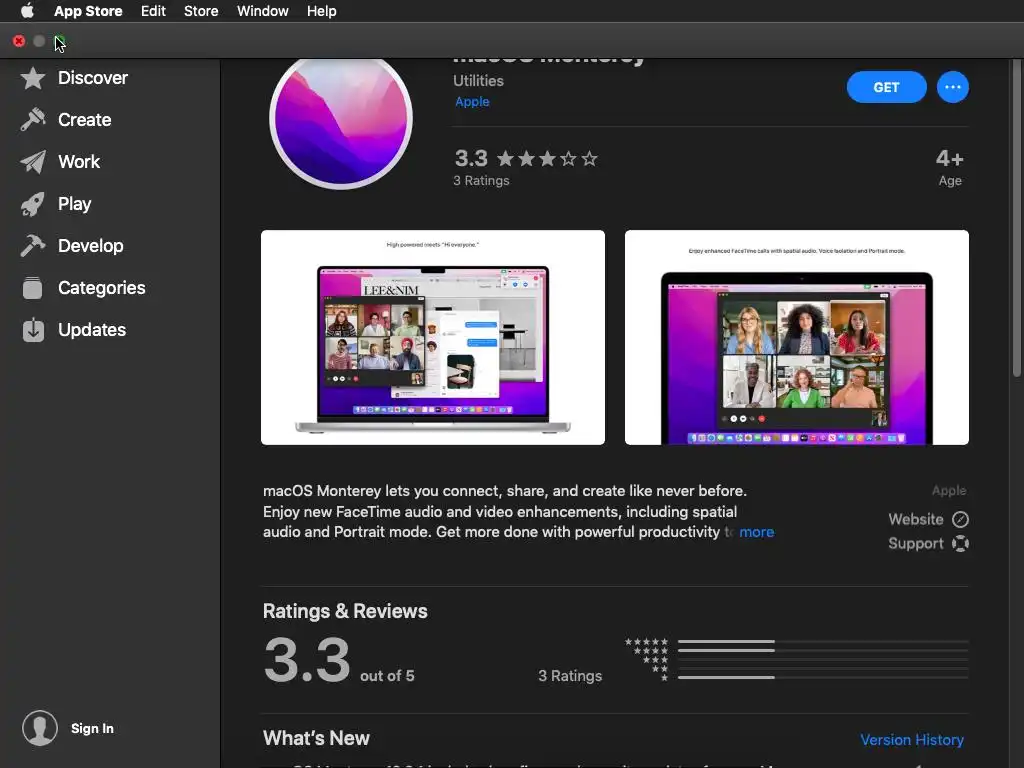Viewport: 1024px width, 768px height.
Task: Click the 4+ Age rating
Action: (950, 167)
